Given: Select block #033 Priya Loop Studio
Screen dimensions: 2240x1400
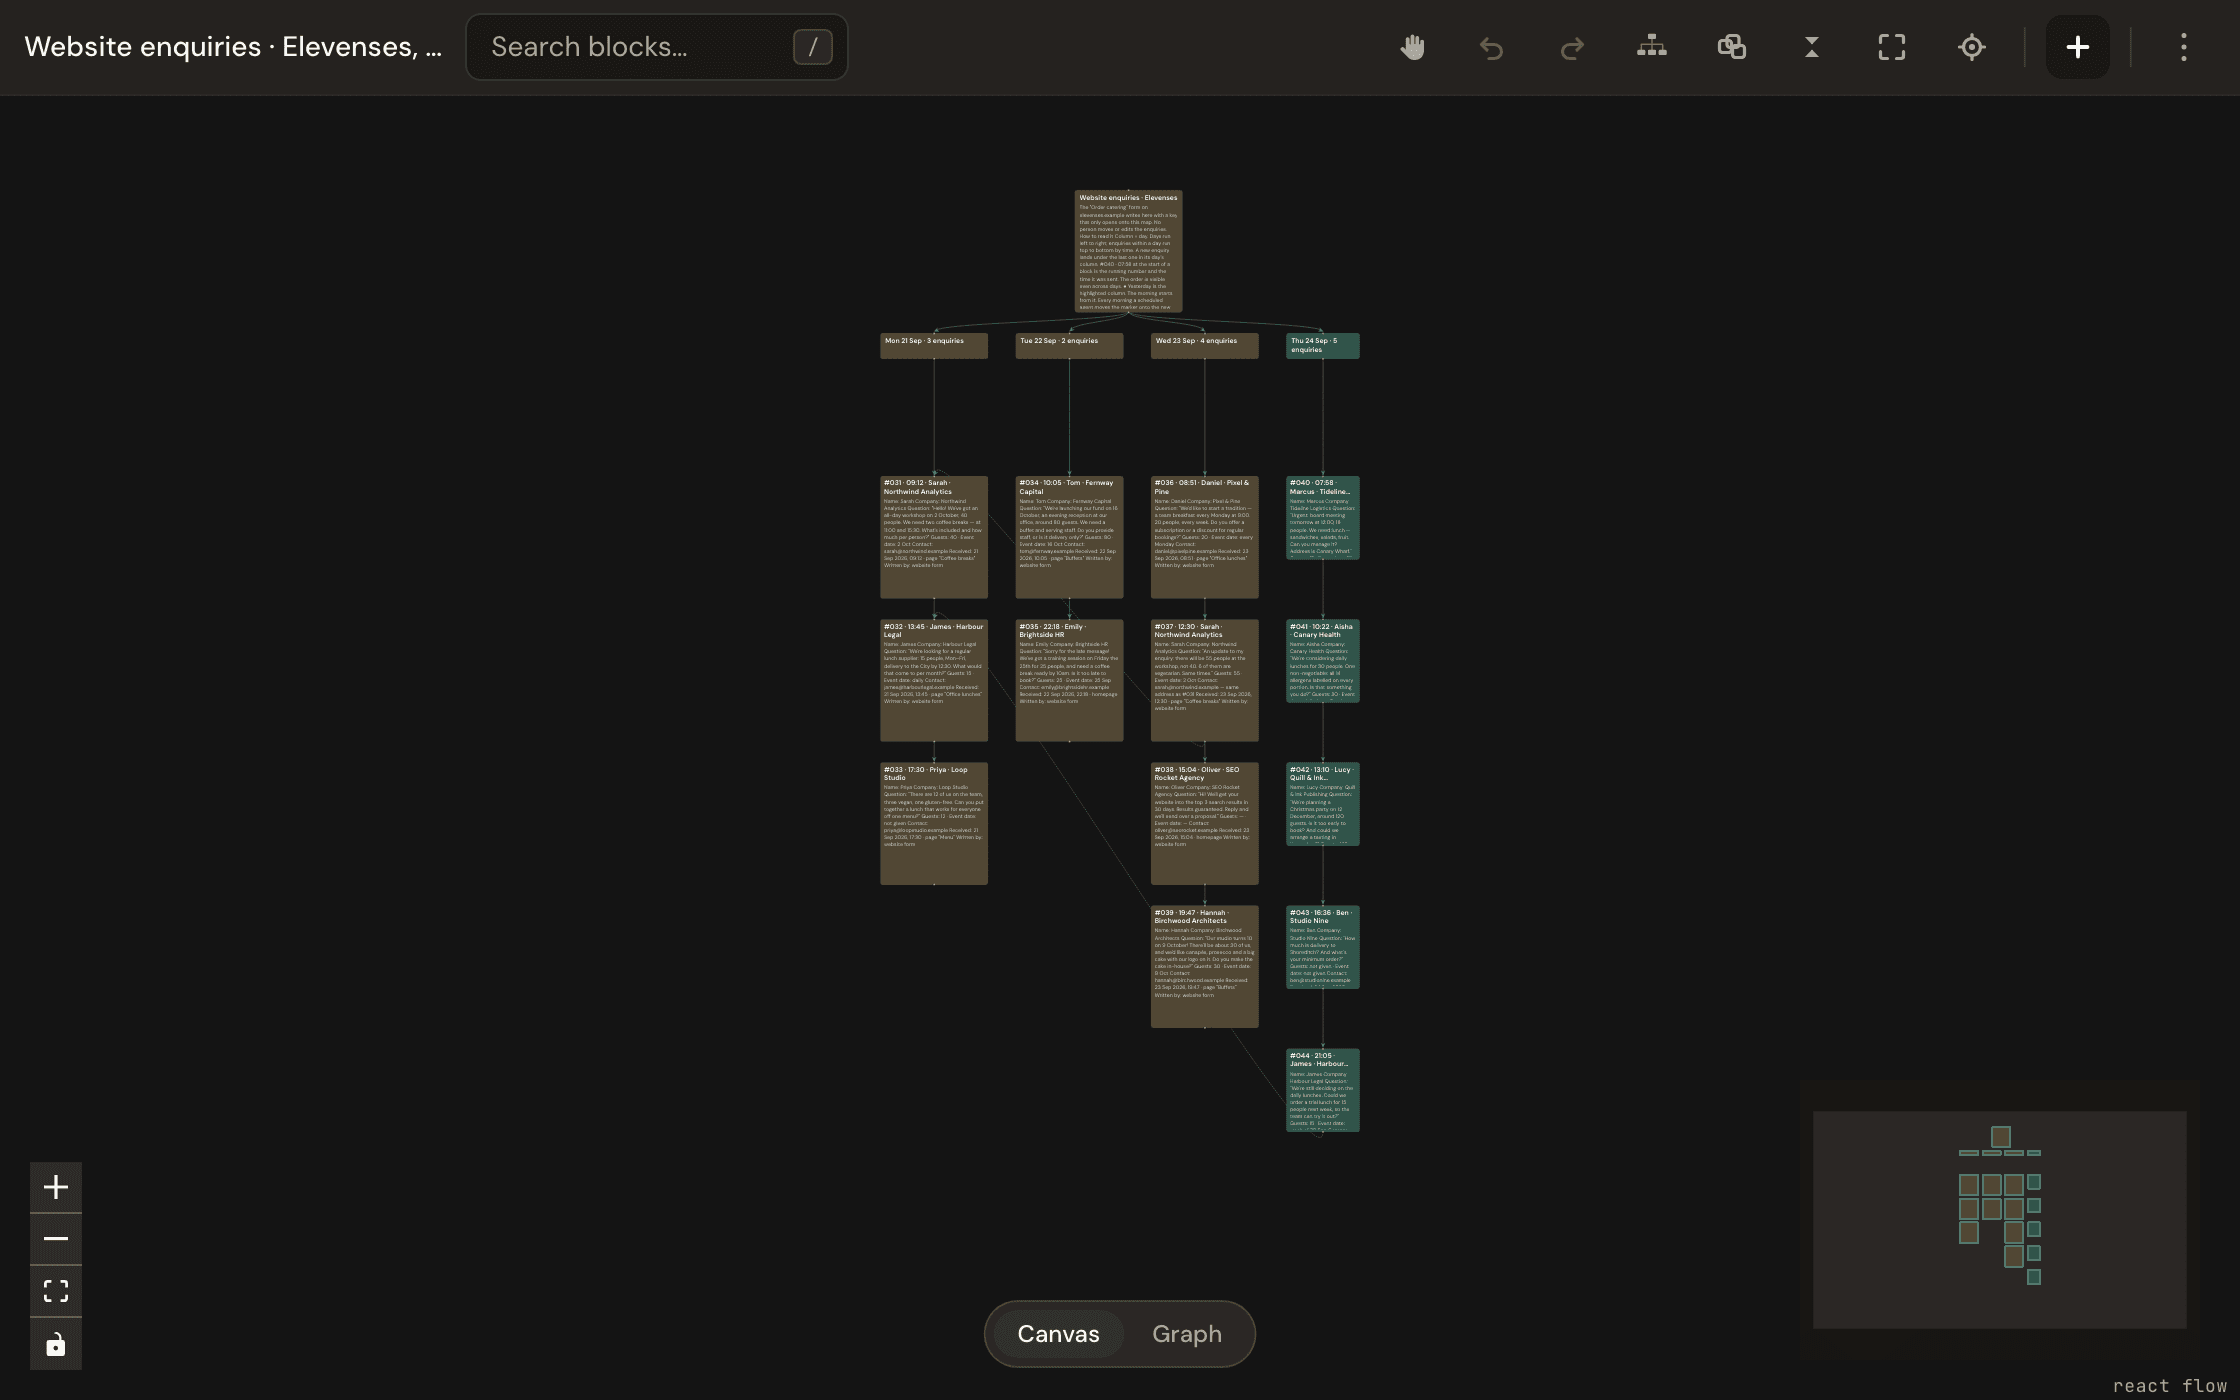Looking at the screenshot, I should click(934, 823).
